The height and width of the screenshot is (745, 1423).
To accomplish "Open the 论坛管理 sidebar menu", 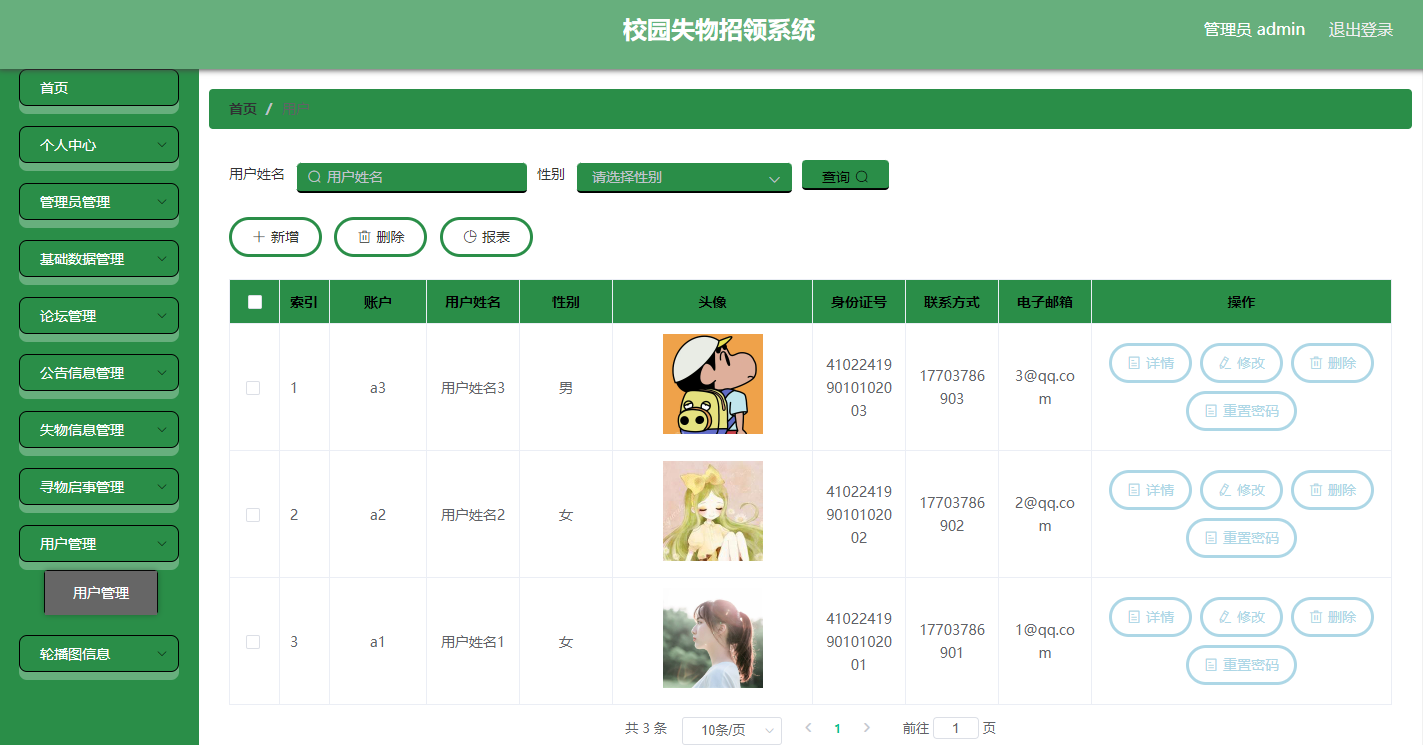I will click(x=98, y=315).
